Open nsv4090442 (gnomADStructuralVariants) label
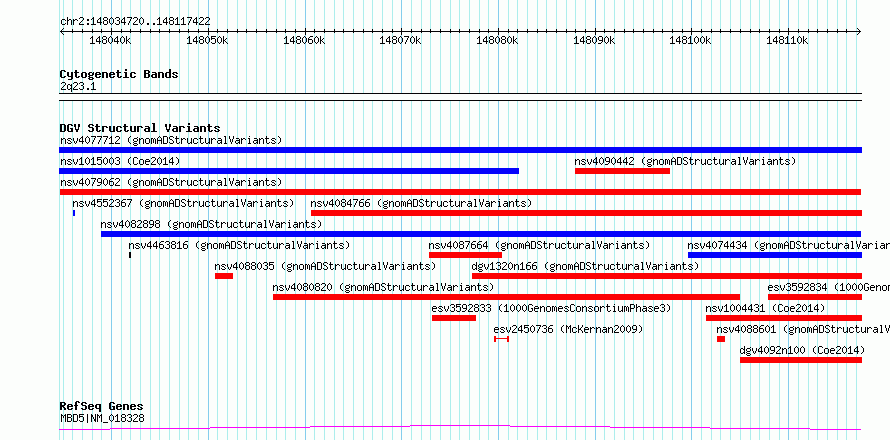This screenshot has width=890, height=440. coord(685,161)
